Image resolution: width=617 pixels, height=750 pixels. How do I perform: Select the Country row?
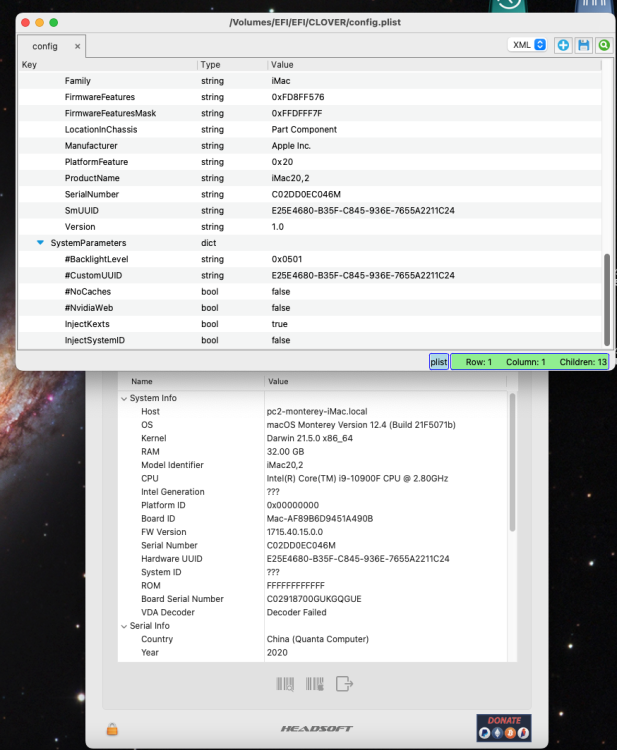click(x=313, y=639)
